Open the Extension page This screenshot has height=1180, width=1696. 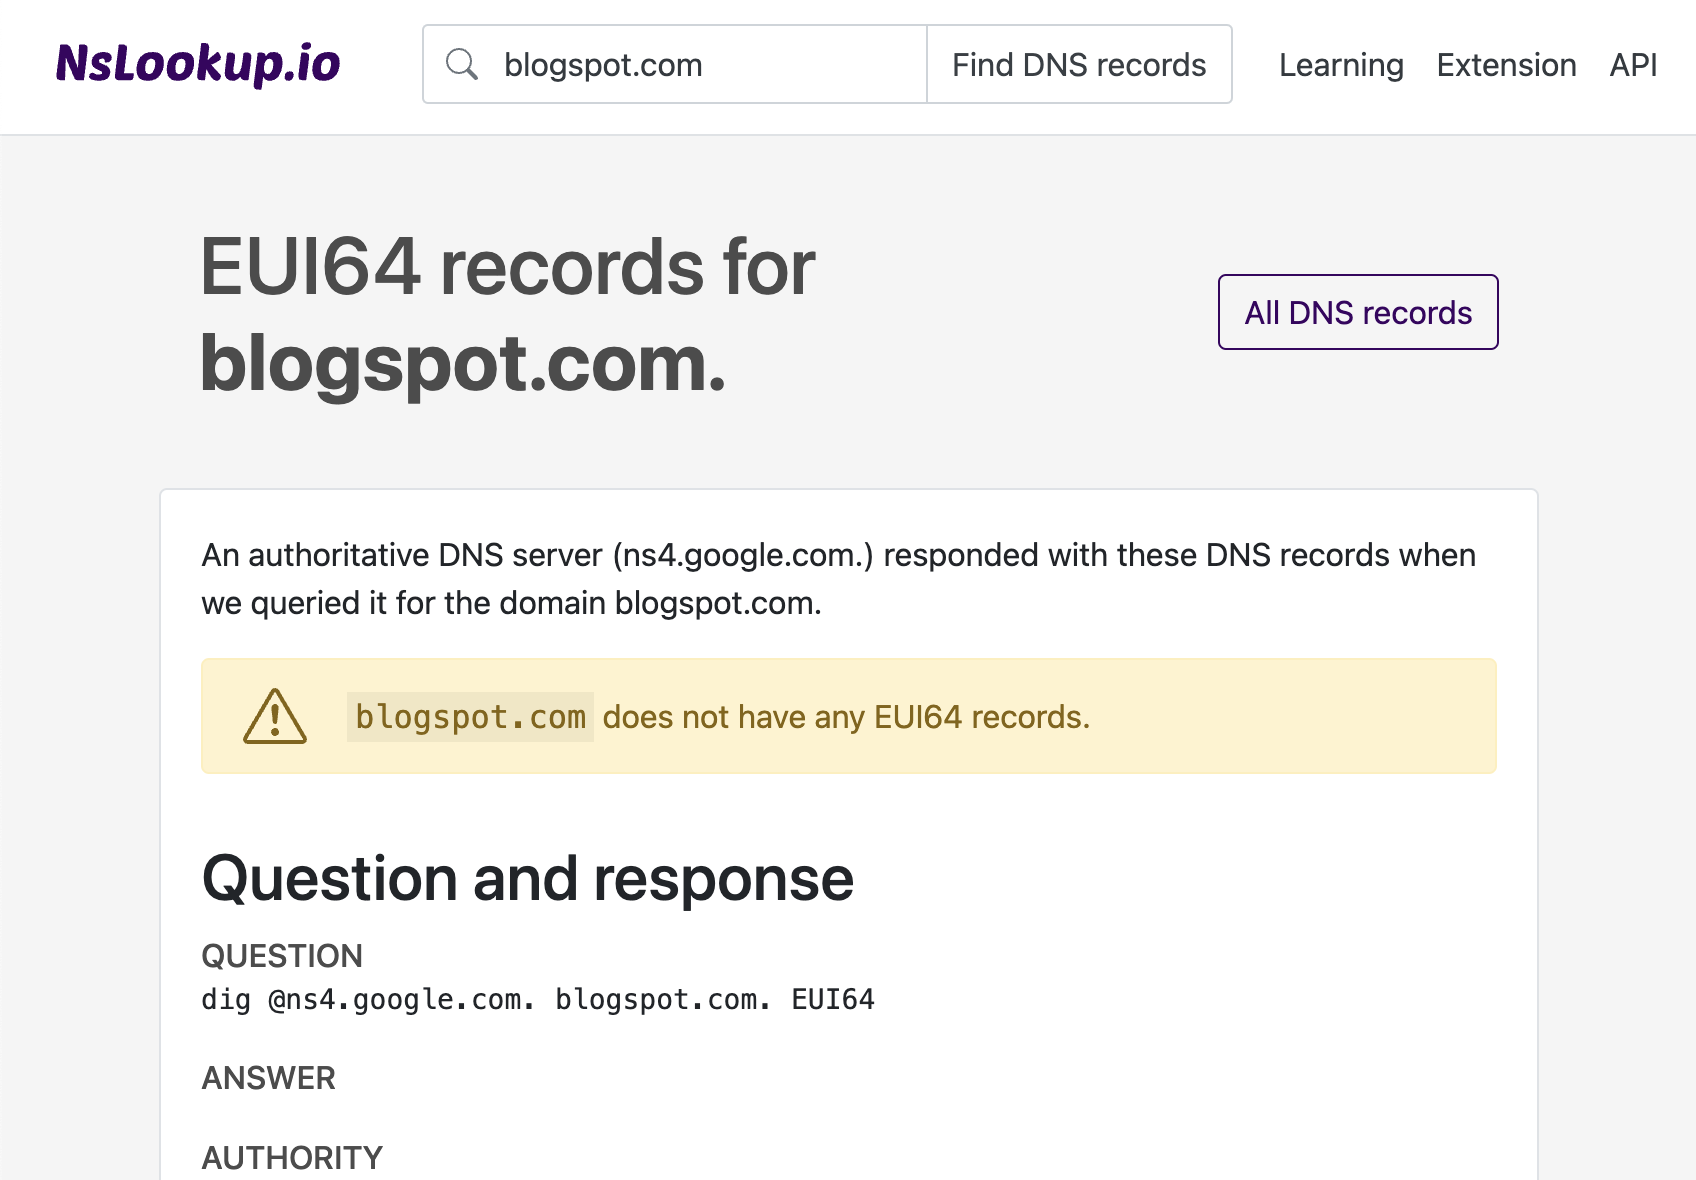(1506, 64)
